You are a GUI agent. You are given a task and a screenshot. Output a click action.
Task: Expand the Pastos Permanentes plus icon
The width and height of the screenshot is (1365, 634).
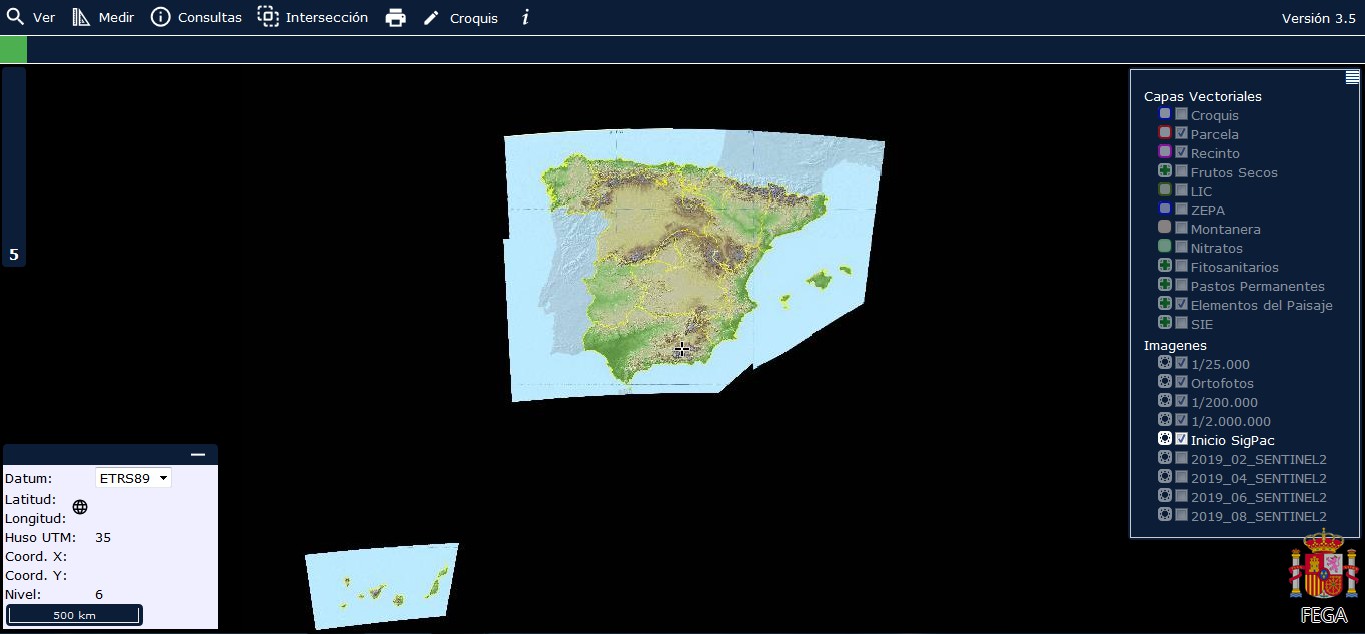coord(1165,285)
